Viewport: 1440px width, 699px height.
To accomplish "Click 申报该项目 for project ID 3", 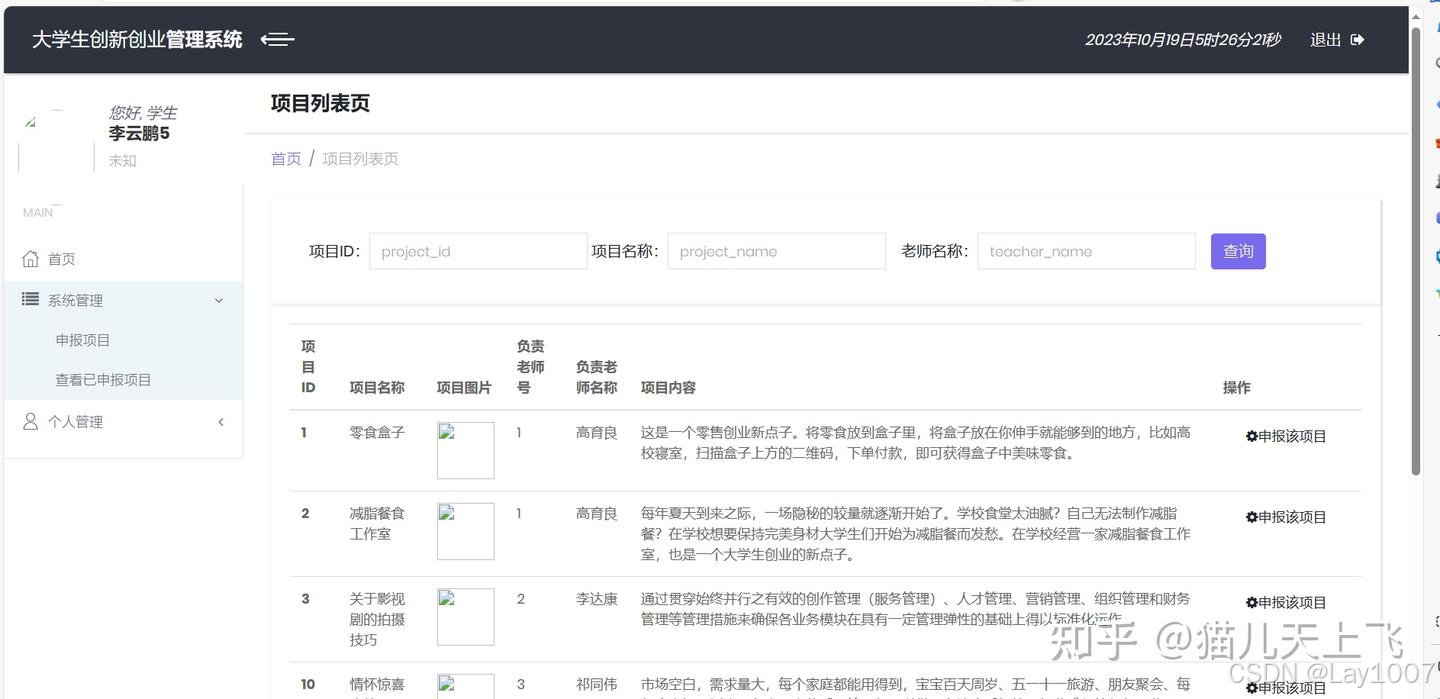I will [1286, 602].
